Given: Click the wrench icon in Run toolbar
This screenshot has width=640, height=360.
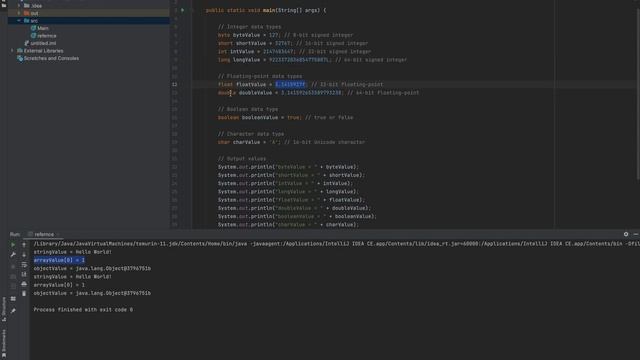Looking at the screenshot, I should pyautogui.click(x=13, y=255).
